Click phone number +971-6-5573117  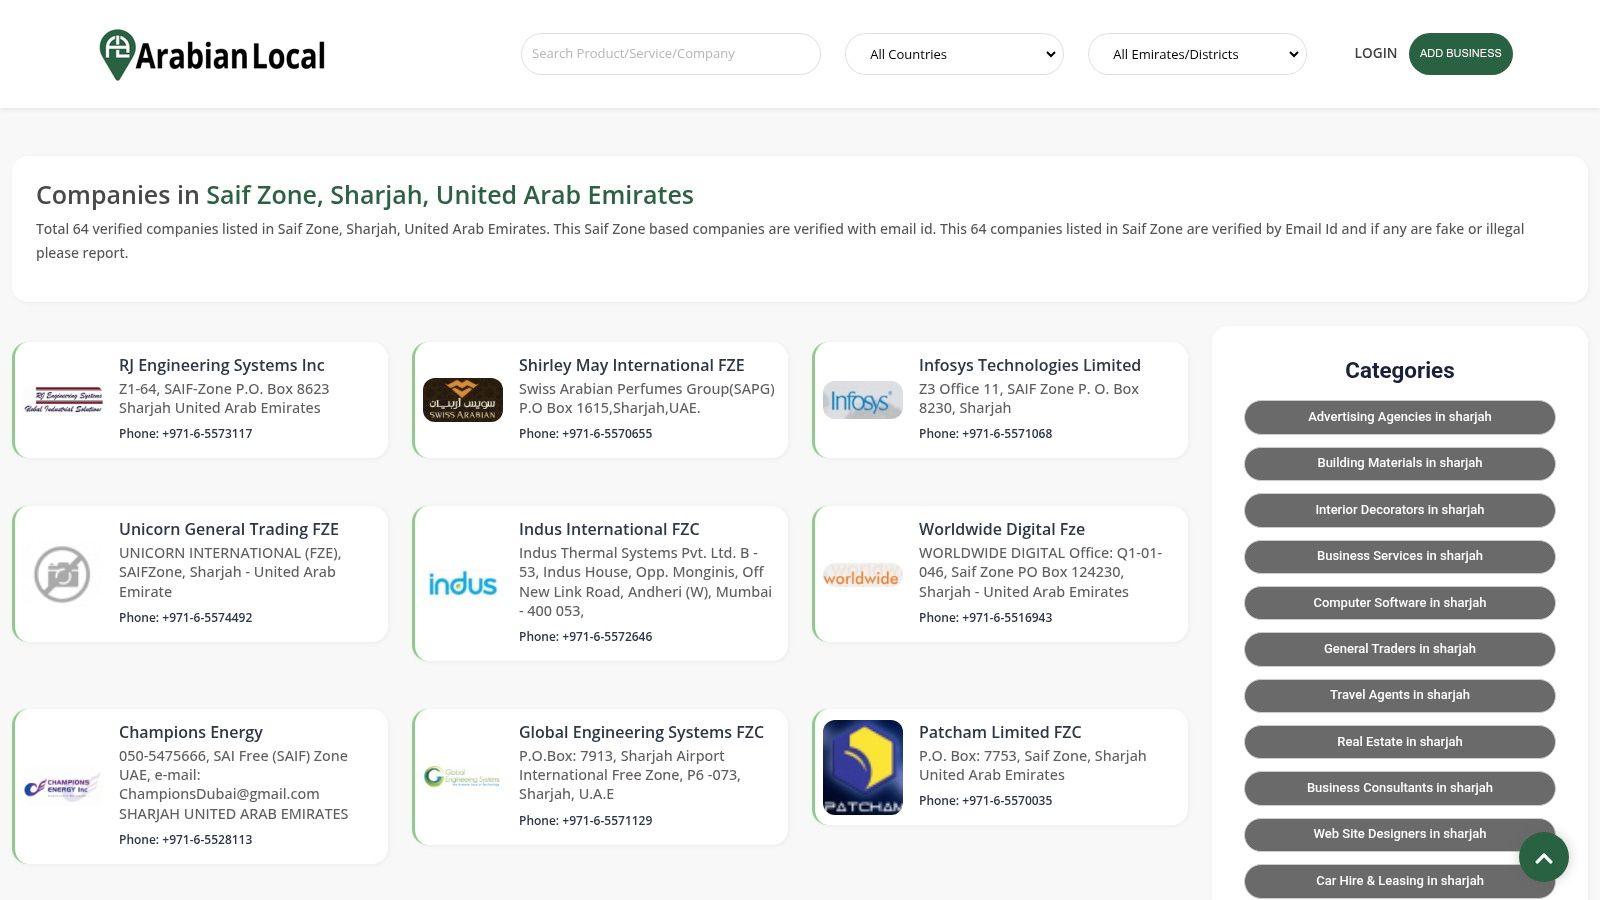click(207, 434)
